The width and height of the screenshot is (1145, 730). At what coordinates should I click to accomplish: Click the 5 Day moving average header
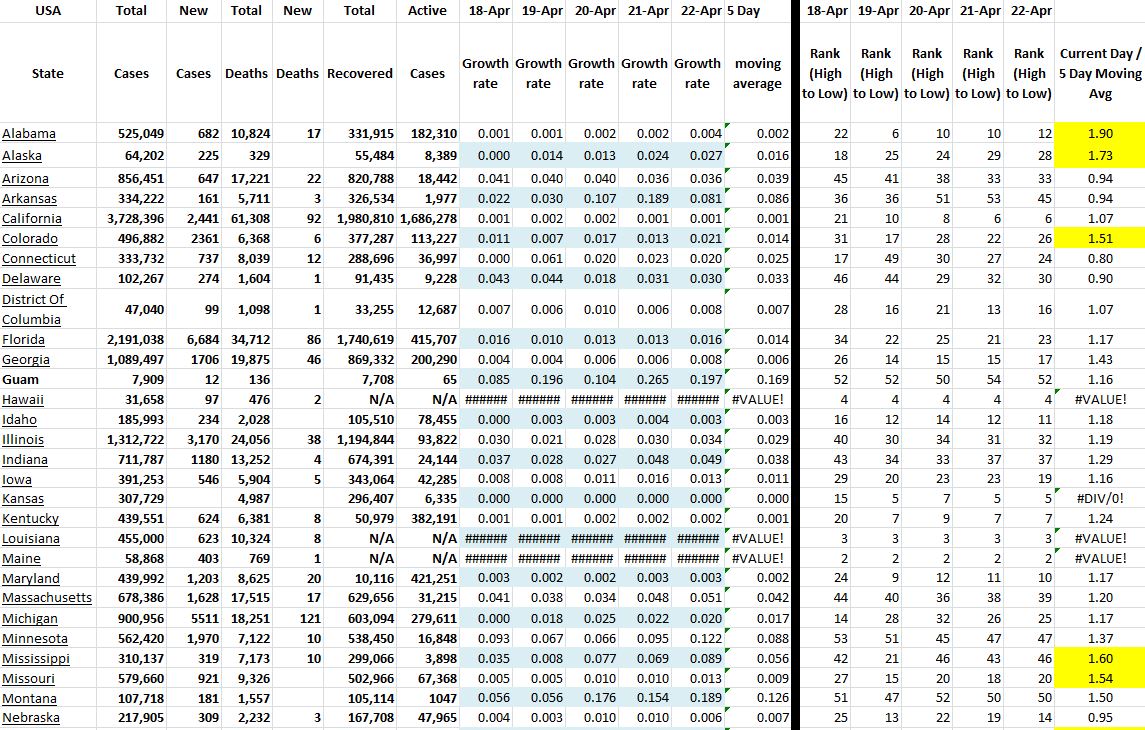(757, 73)
